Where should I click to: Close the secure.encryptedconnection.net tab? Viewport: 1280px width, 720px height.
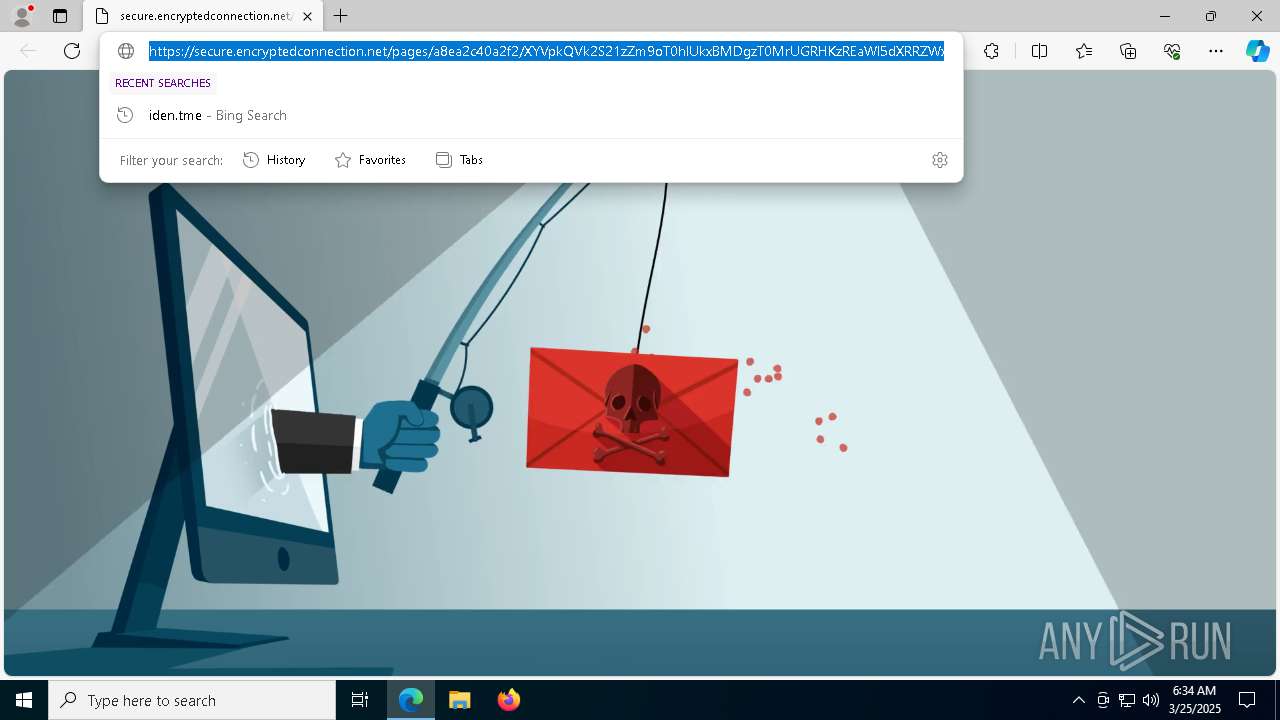[x=308, y=16]
